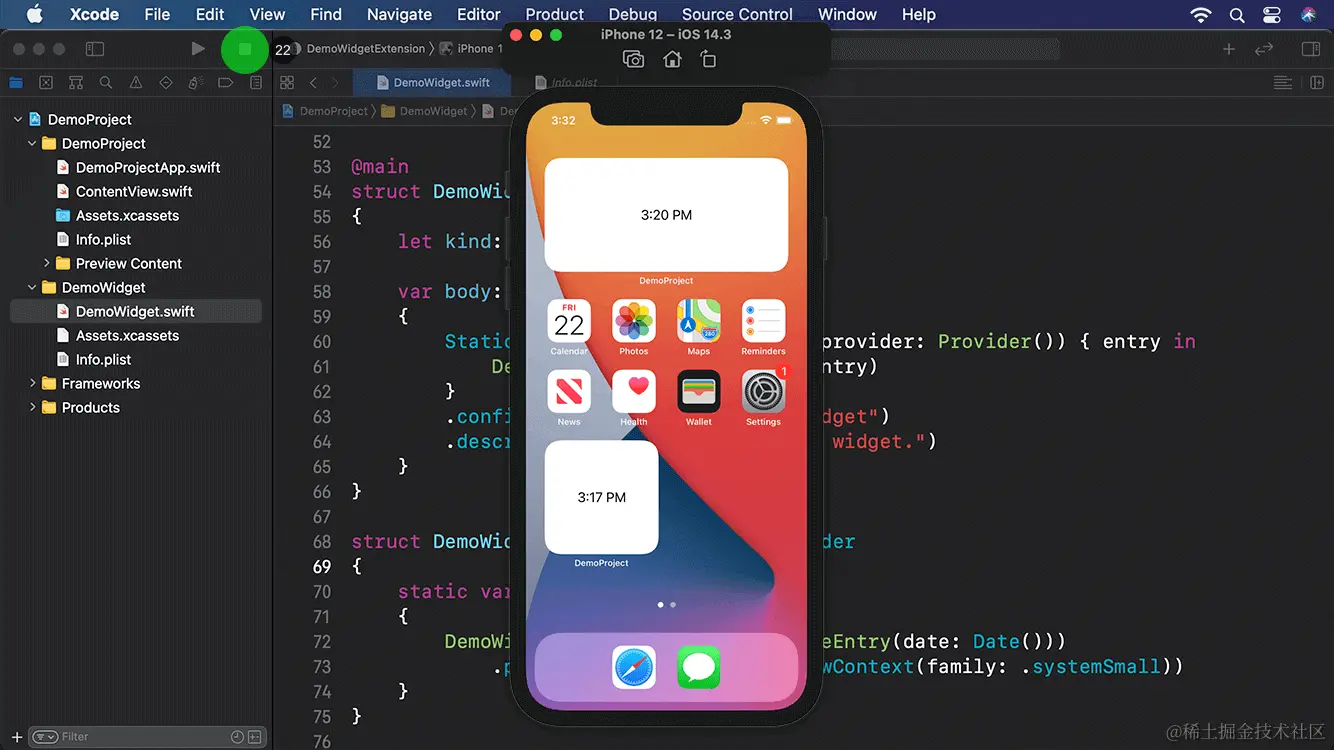The height and width of the screenshot is (750, 1334).
Task: Open the Debug menu
Action: coord(633,14)
